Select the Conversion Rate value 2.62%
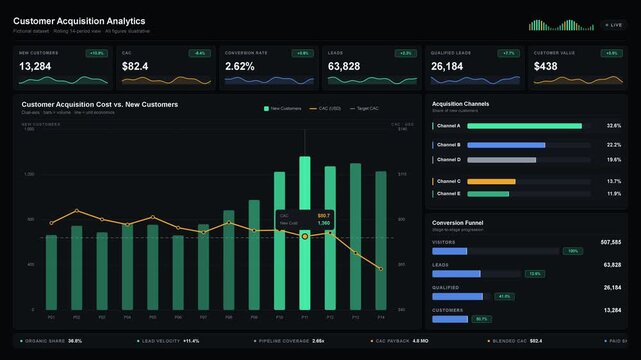Viewport: 641px width, 360px height. 240,66
